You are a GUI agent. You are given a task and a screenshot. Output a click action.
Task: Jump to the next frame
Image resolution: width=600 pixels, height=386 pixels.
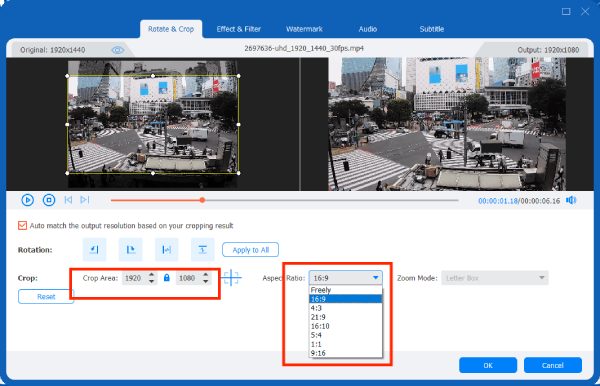click(85, 200)
